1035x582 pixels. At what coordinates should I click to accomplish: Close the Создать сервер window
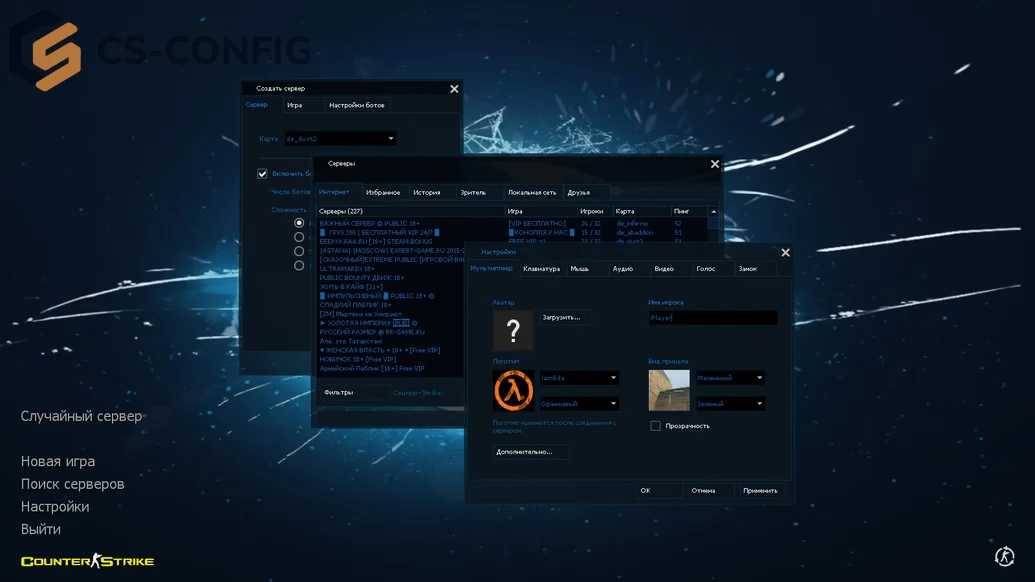(454, 89)
